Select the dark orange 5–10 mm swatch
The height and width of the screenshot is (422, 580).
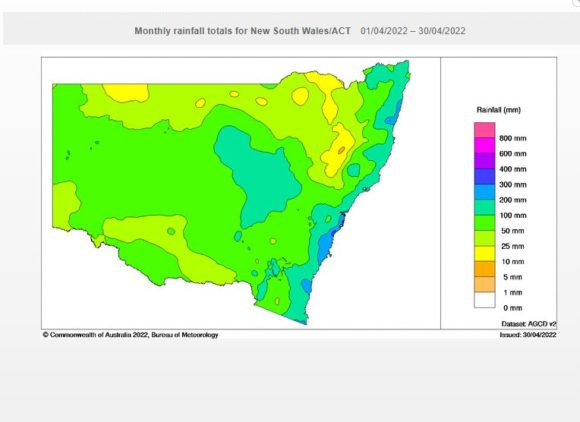pyautogui.click(x=485, y=269)
